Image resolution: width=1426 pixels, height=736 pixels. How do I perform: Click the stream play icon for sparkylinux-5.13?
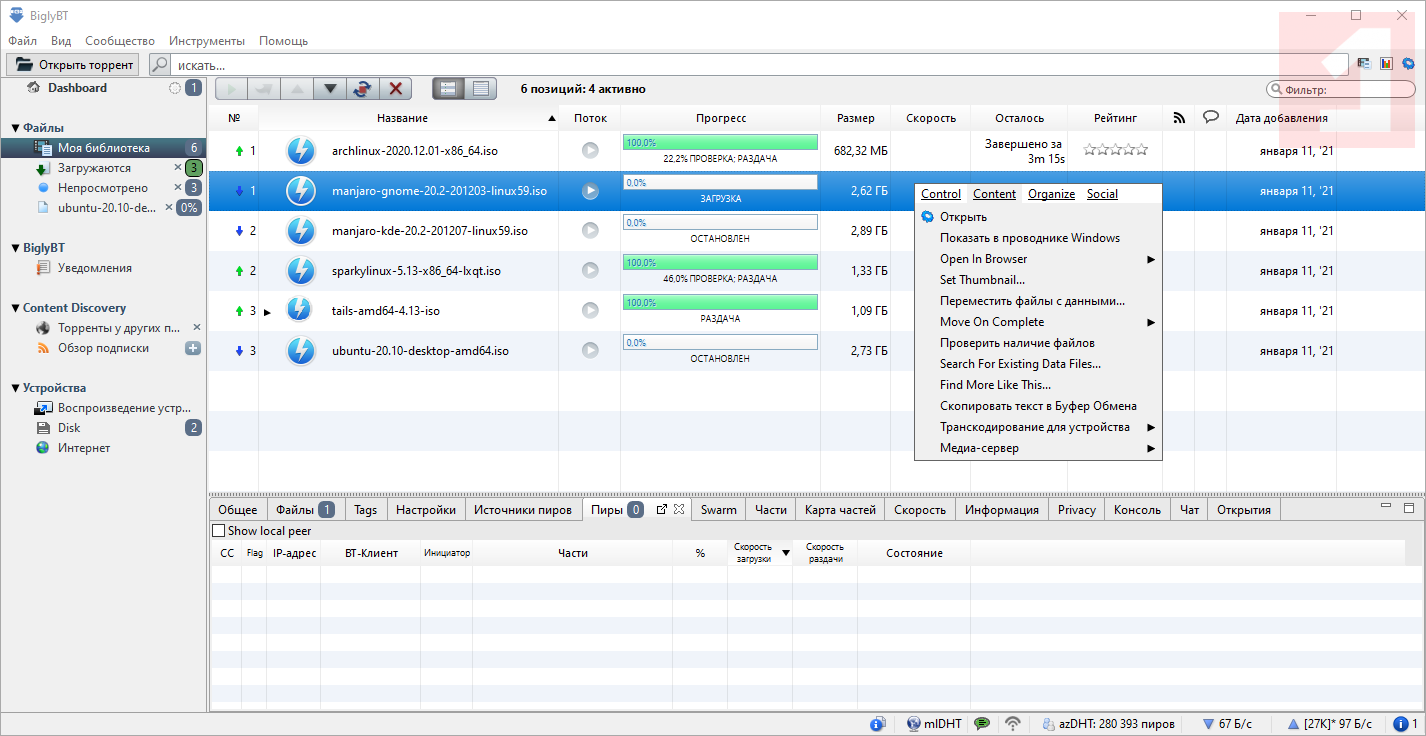coord(590,271)
